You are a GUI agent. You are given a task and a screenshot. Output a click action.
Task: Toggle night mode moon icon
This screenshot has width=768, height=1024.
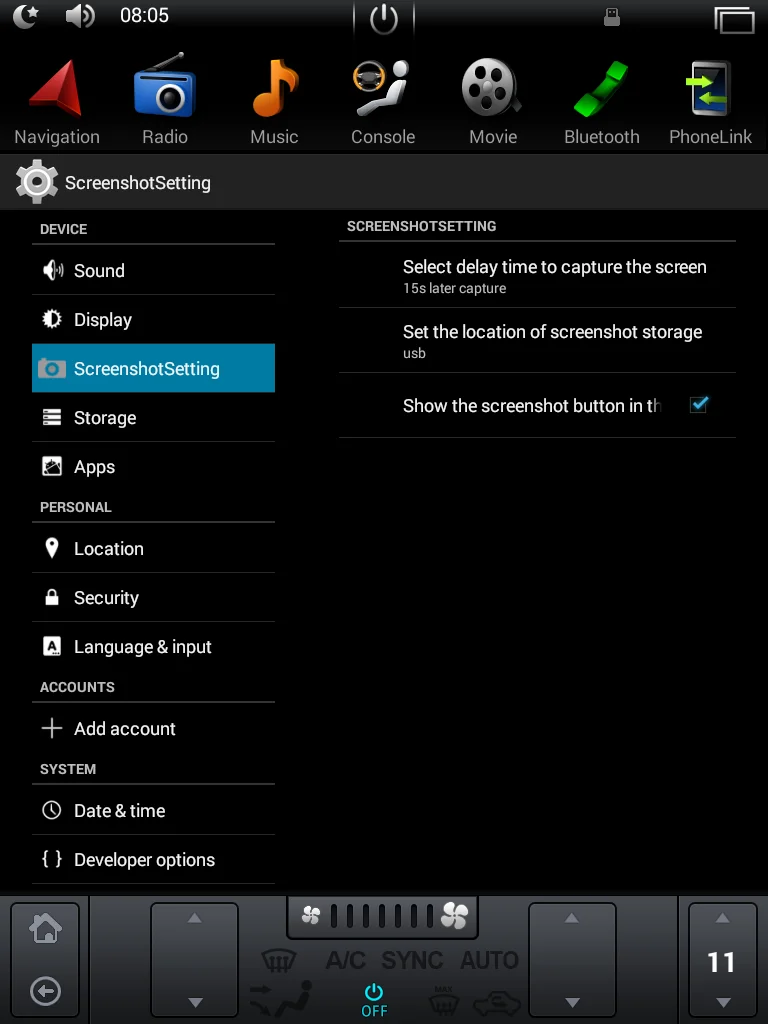point(26,16)
